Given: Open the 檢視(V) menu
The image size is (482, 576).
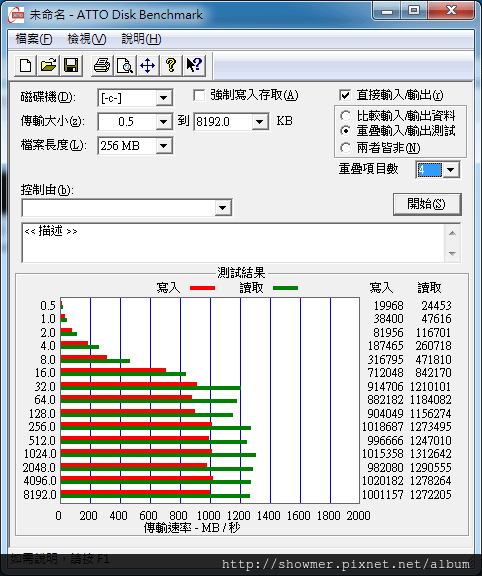Looking at the screenshot, I should point(87,39).
